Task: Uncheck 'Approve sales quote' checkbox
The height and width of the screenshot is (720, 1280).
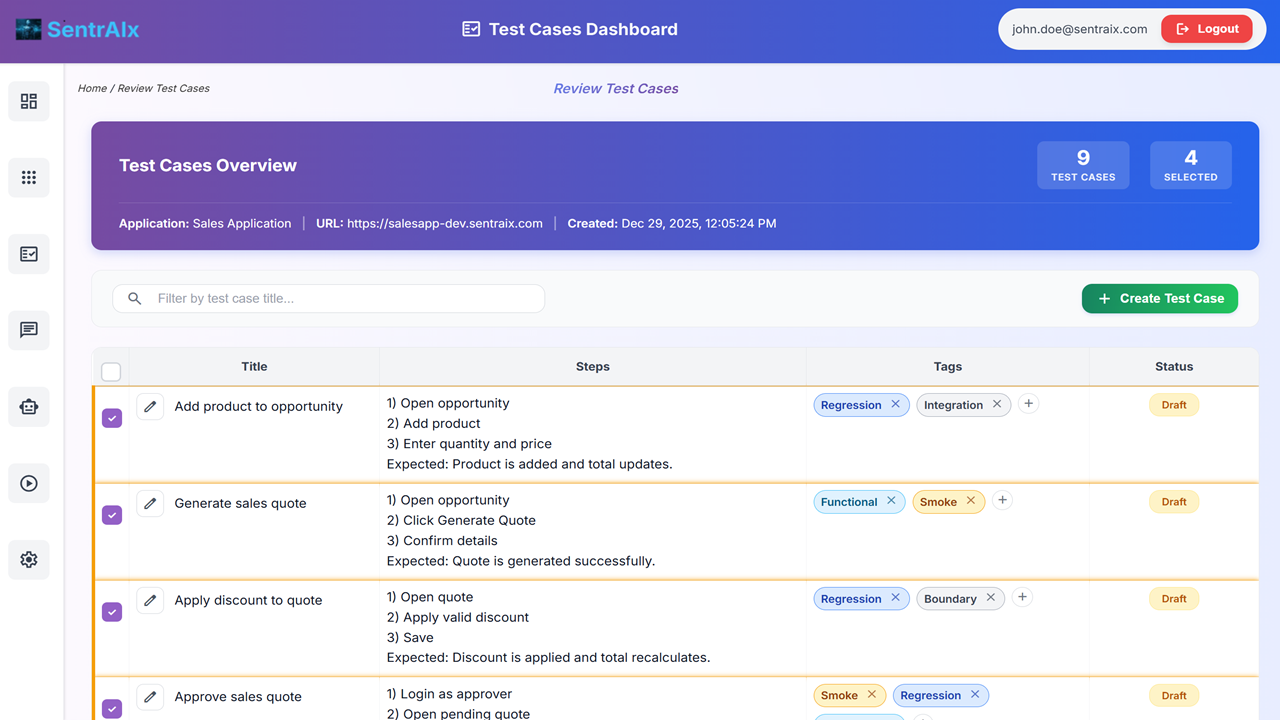Action: [112, 709]
